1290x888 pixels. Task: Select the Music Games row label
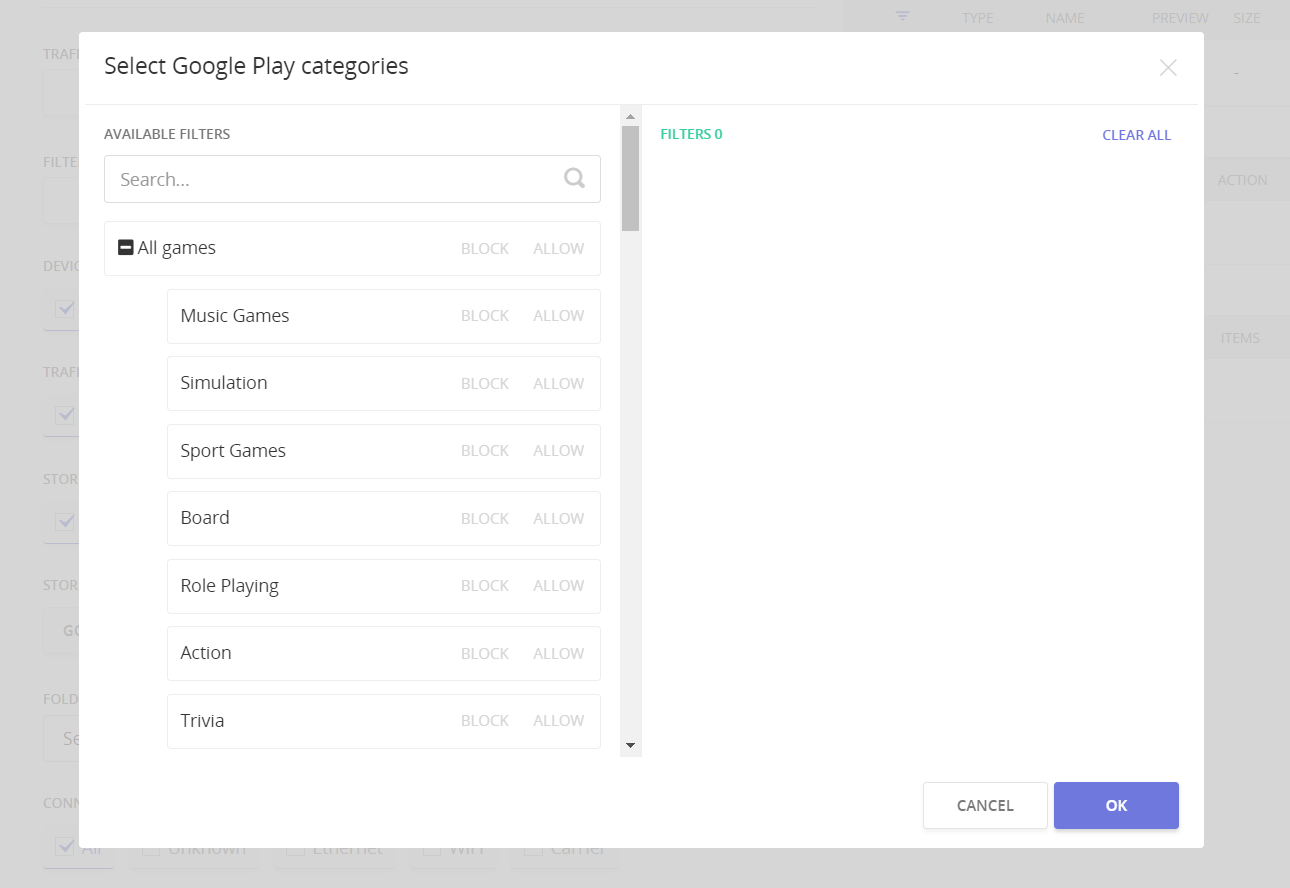235,316
